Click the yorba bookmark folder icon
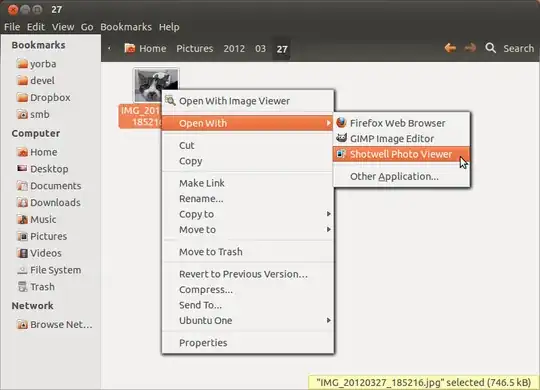 coord(22,64)
